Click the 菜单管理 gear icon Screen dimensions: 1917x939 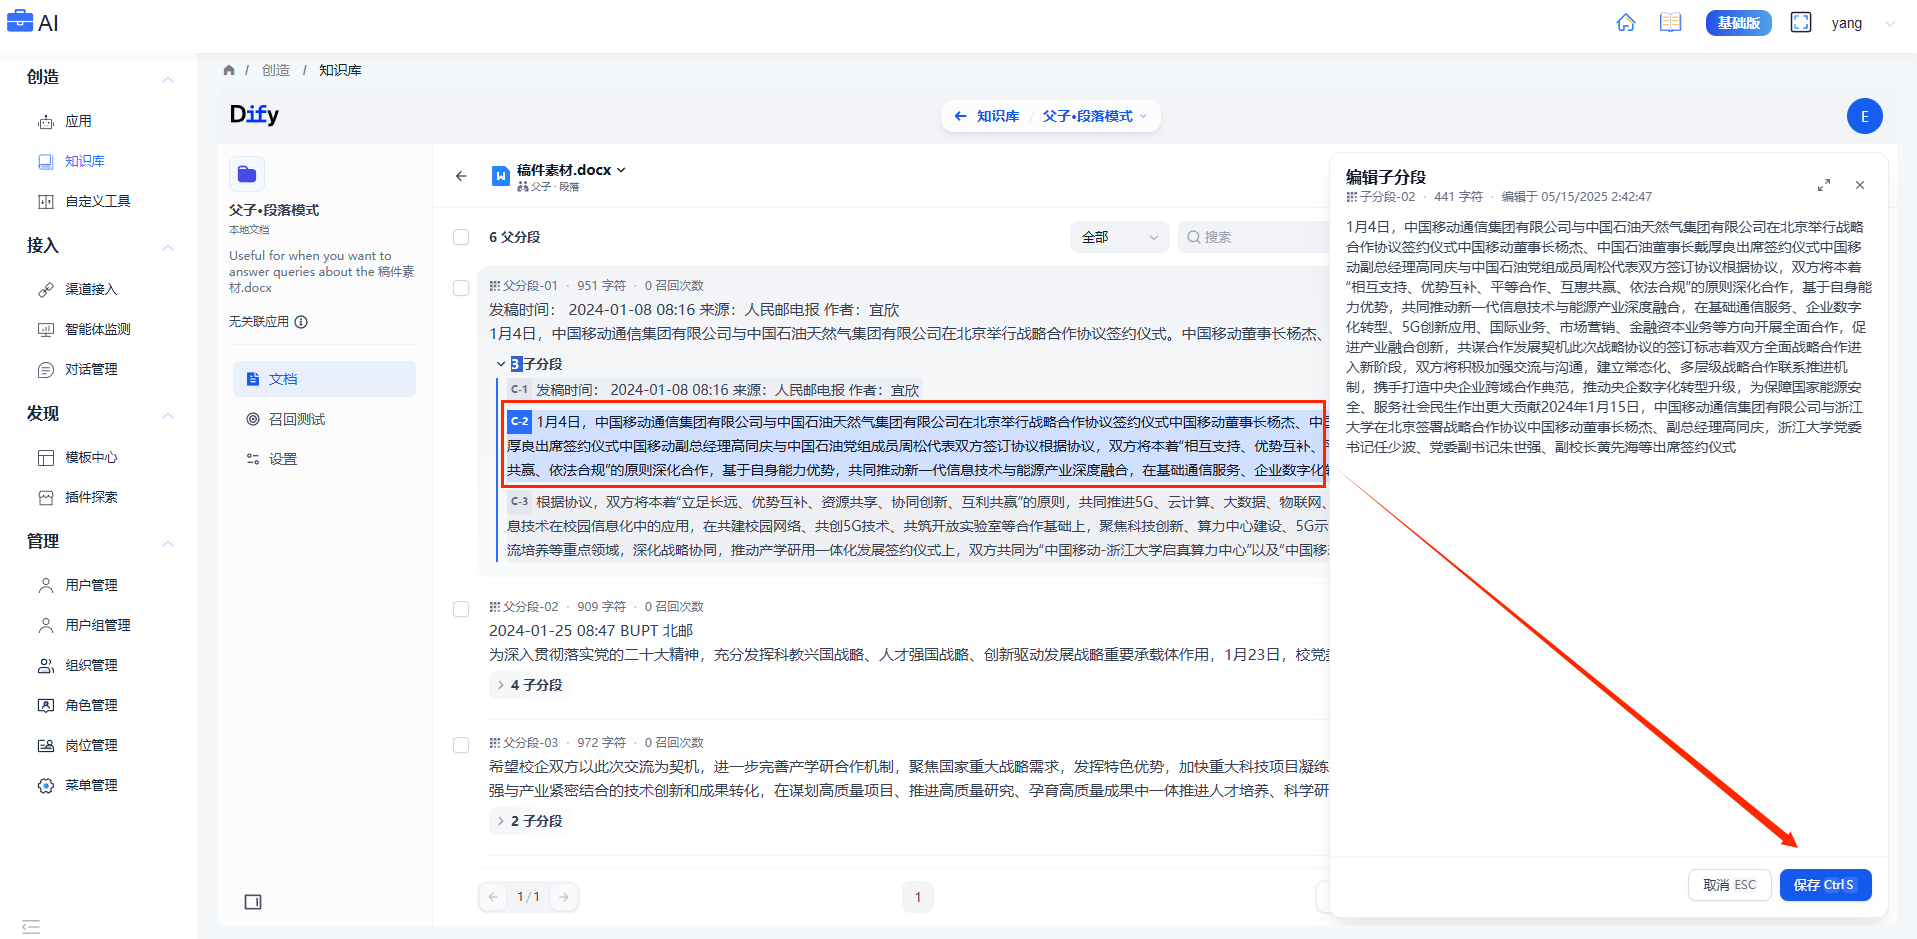coord(46,785)
